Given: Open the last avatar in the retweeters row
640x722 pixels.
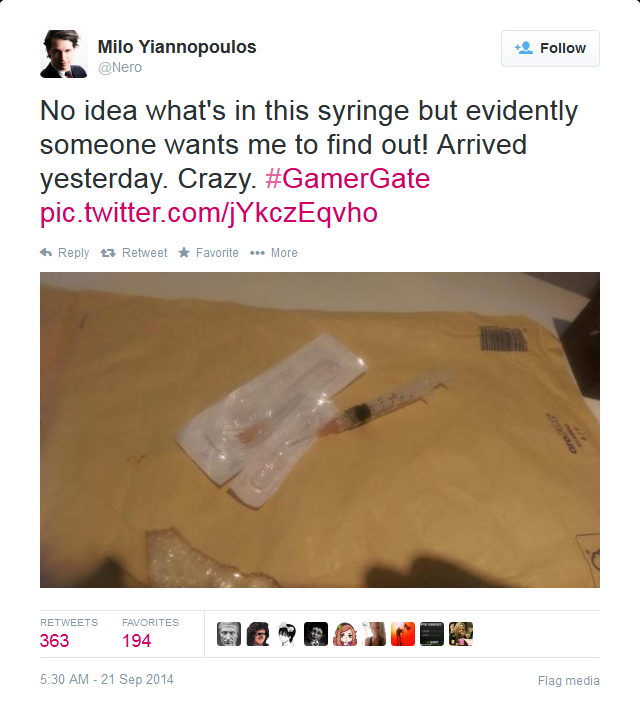Looking at the screenshot, I should pos(461,634).
